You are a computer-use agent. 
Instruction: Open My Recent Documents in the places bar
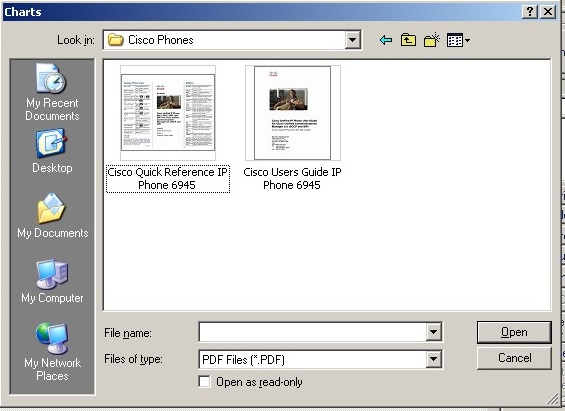tap(52, 92)
